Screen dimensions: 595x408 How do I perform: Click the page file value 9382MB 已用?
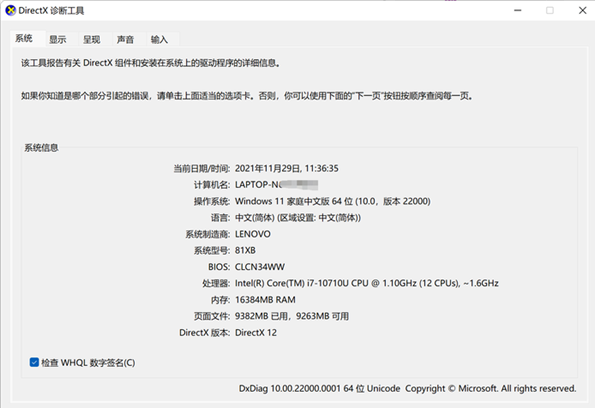pos(292,316)
